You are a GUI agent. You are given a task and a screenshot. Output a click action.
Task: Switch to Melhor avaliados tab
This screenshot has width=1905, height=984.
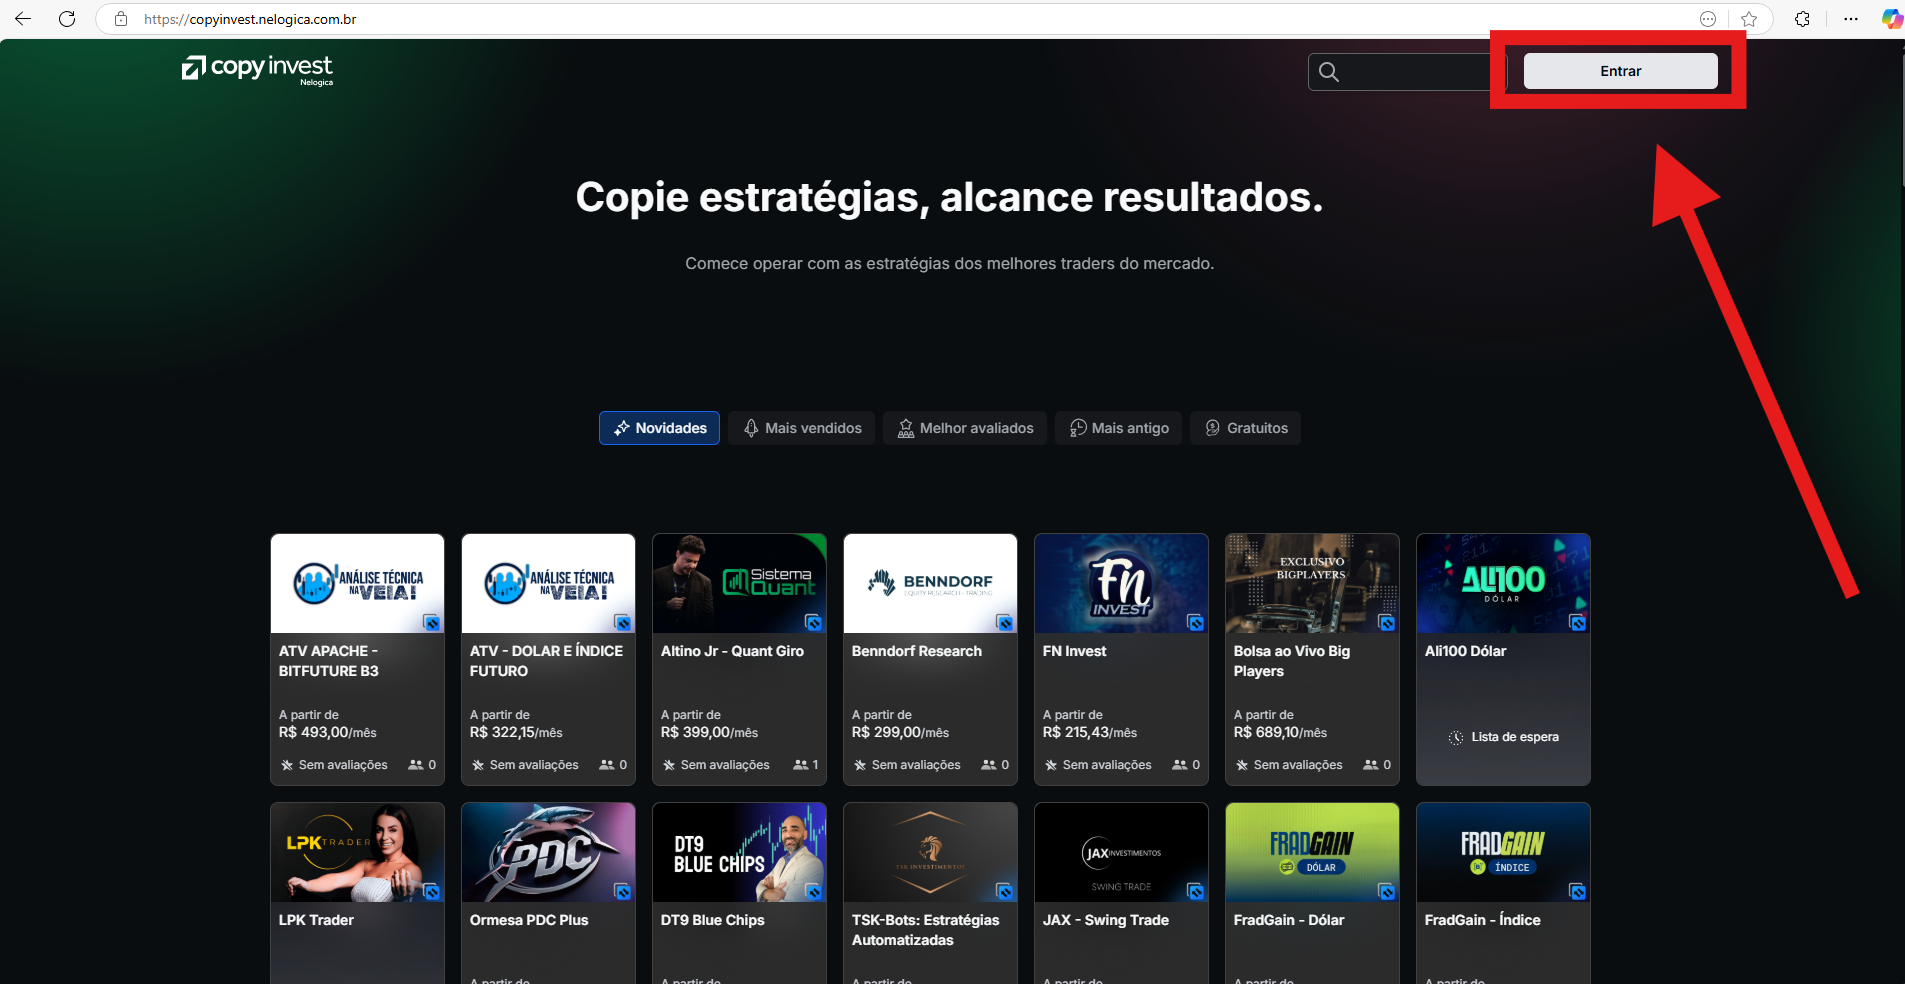[965, 428]
